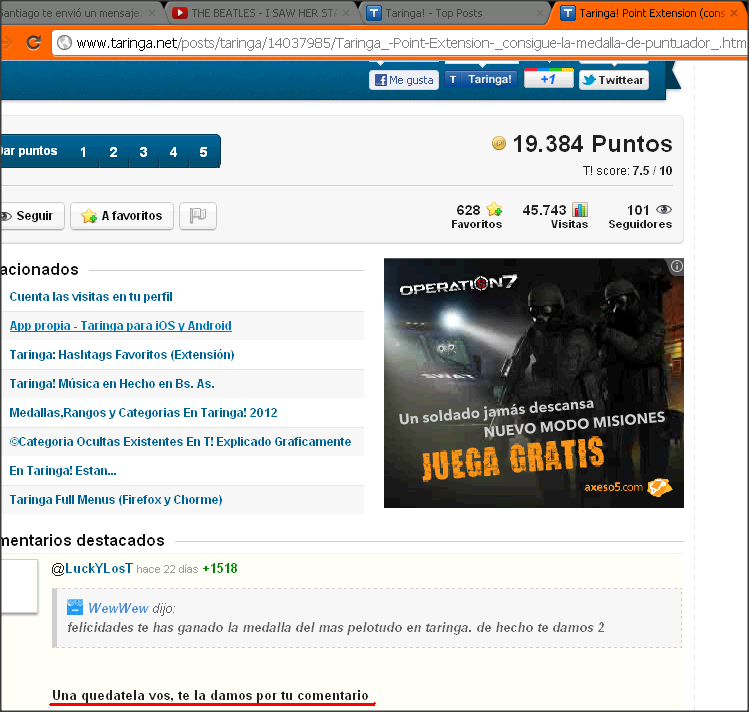
Task: Switch to the Taringa! Top Posts tab
Action: [454, 13]
